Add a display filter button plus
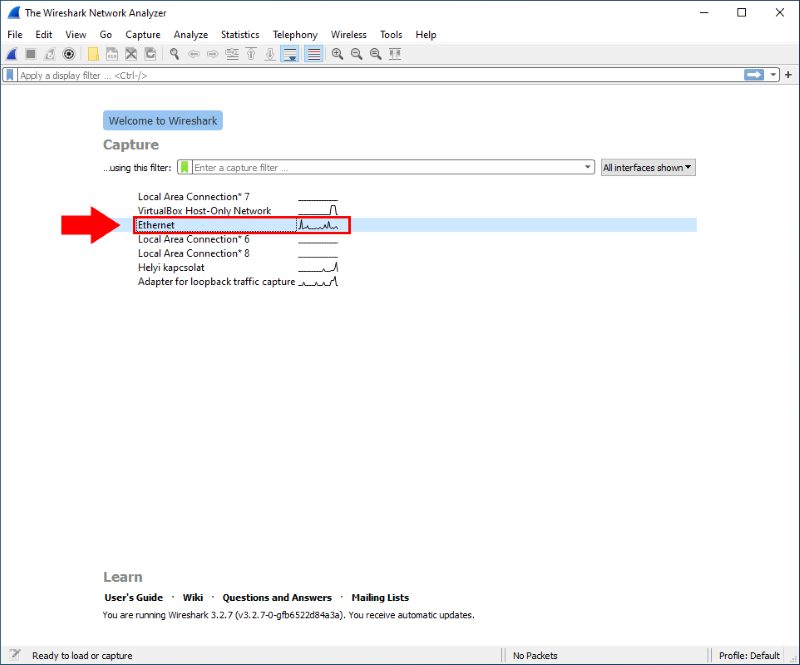This screenshot has width=800, height=665. coord(788,75)
